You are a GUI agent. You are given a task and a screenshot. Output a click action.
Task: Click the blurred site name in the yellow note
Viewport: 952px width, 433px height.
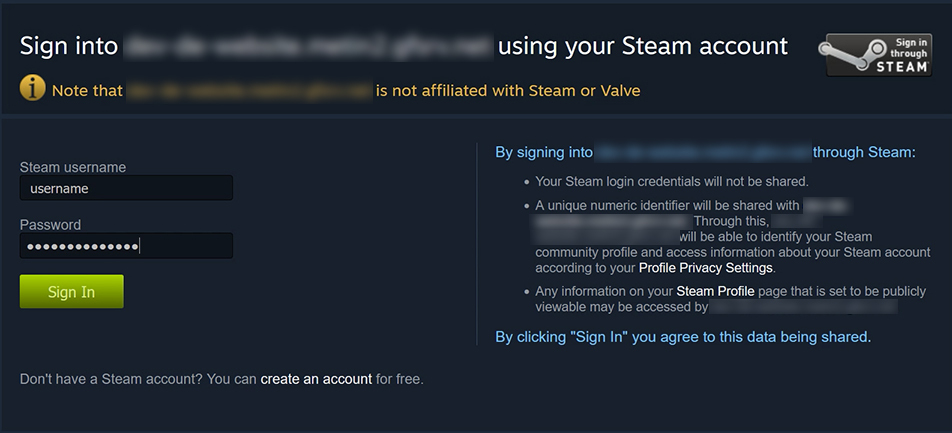[x=248, y=91]
